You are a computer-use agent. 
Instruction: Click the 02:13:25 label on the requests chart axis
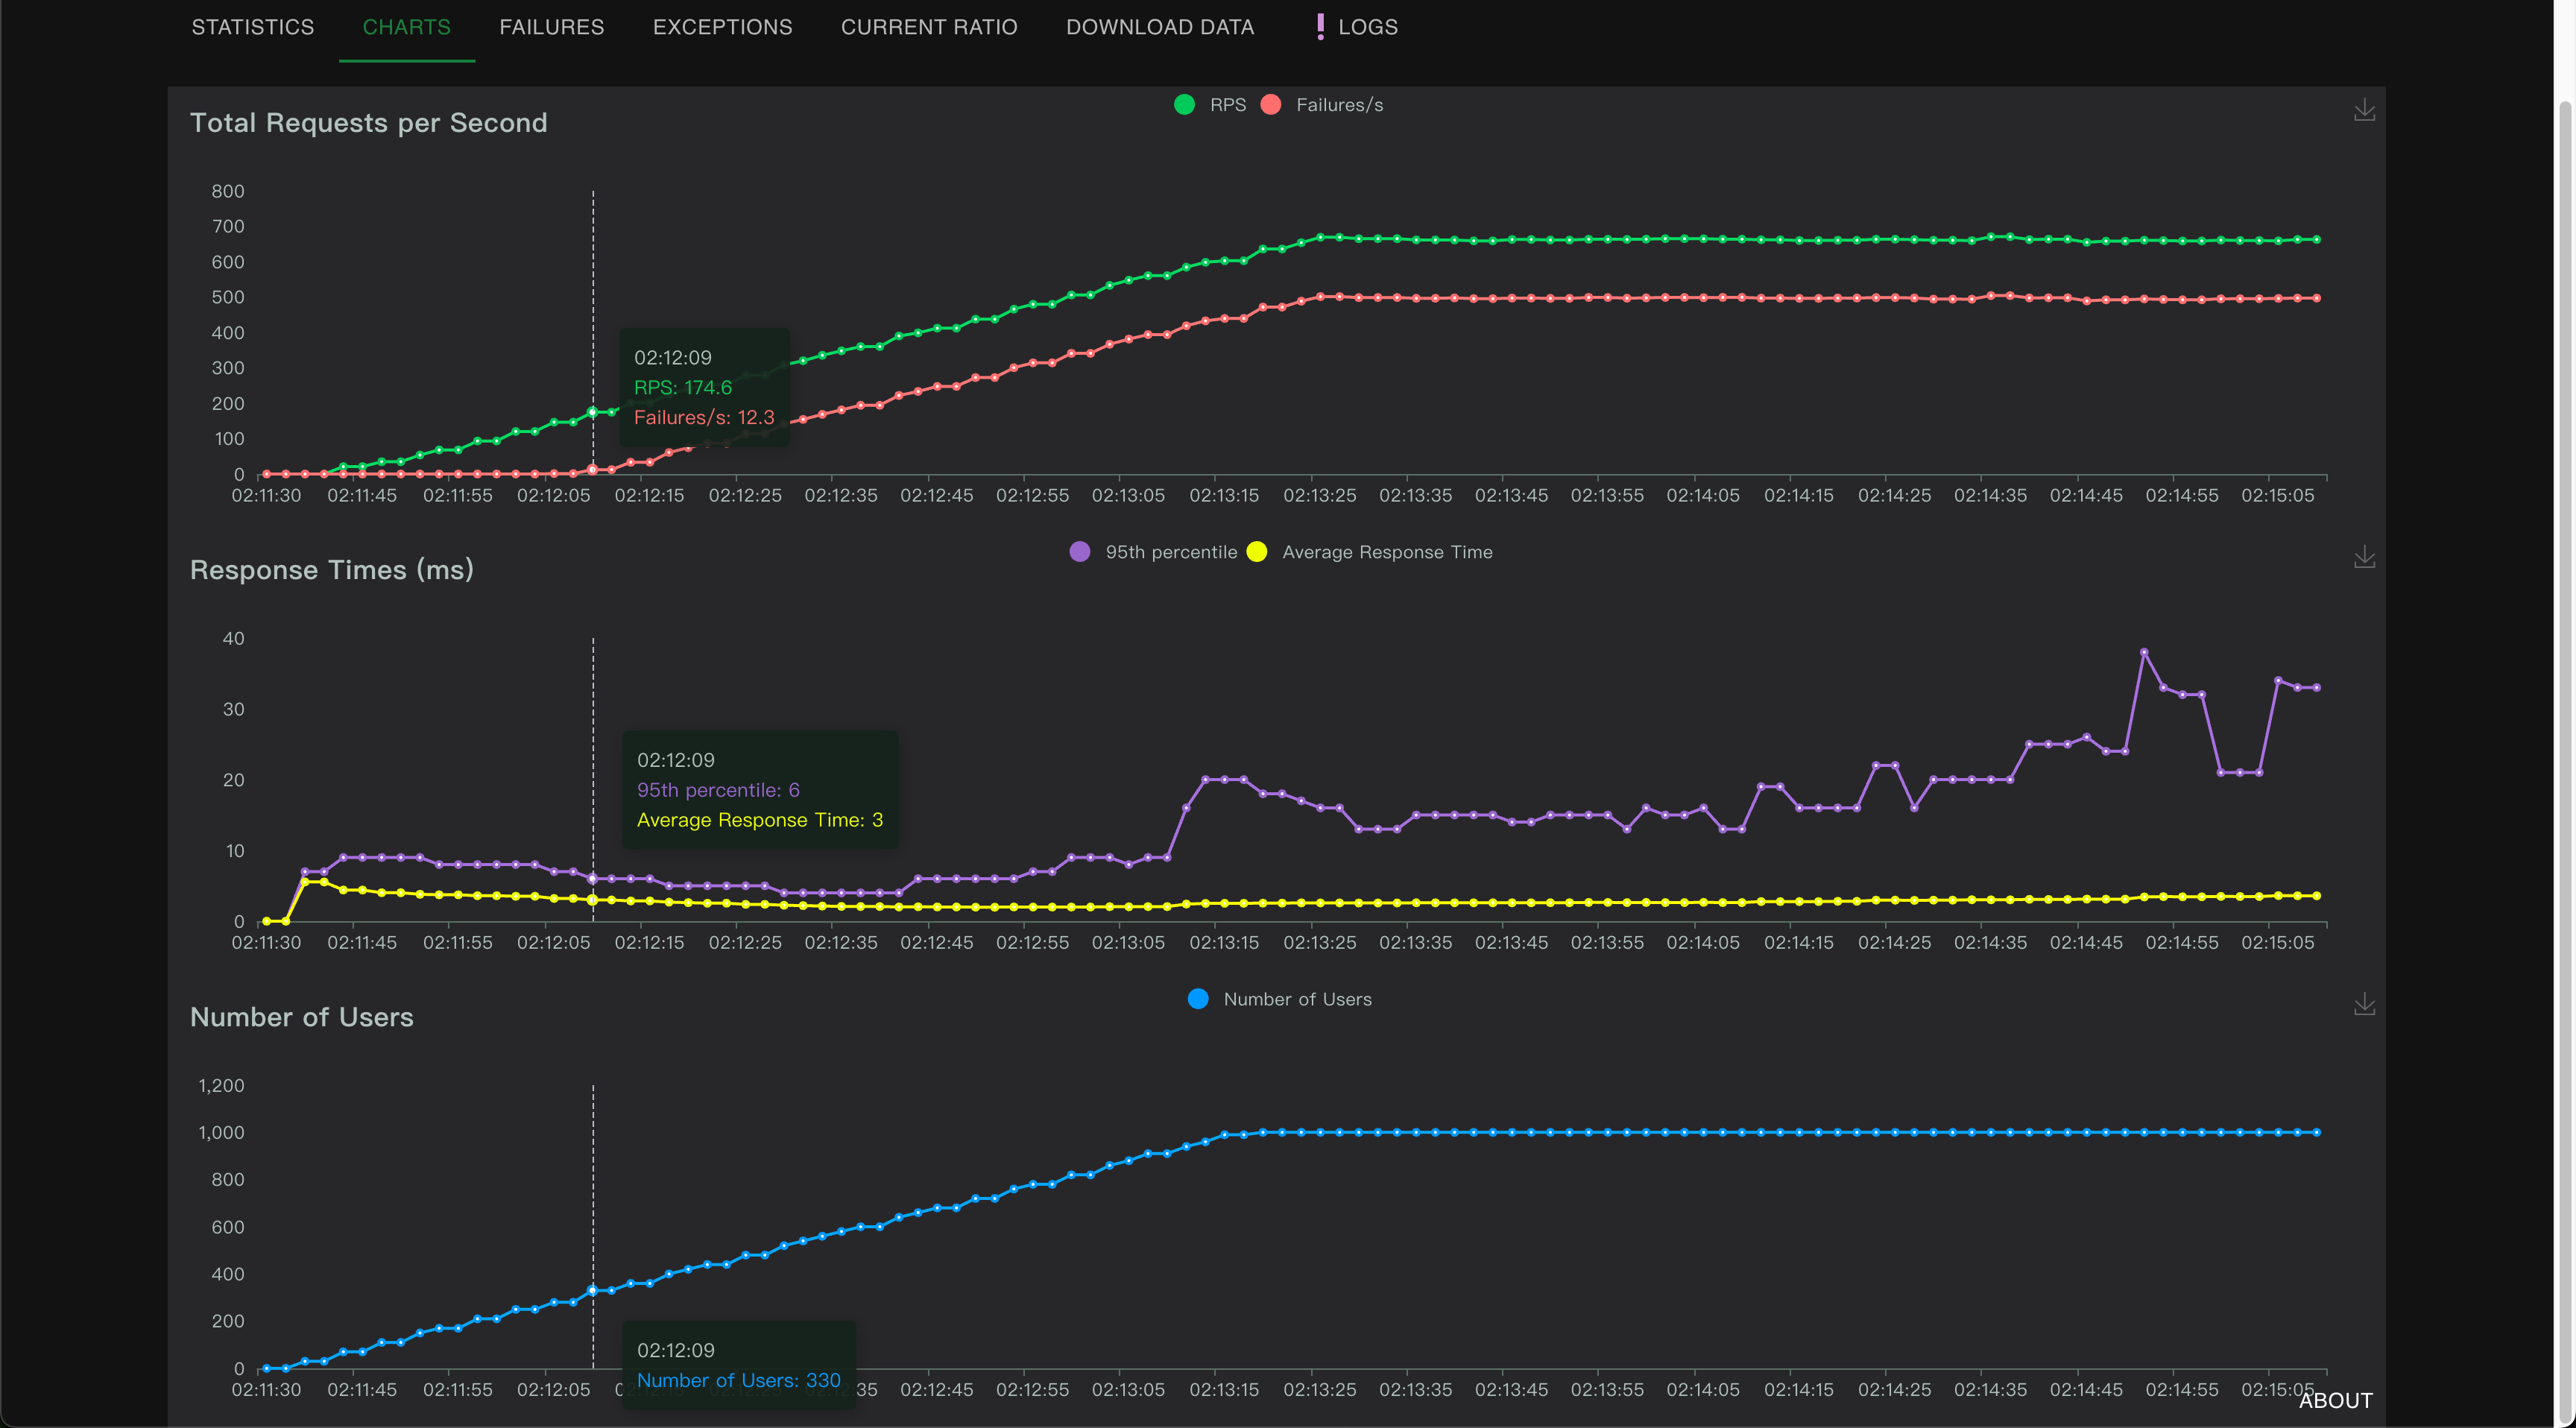click(x=1320, y=495)
